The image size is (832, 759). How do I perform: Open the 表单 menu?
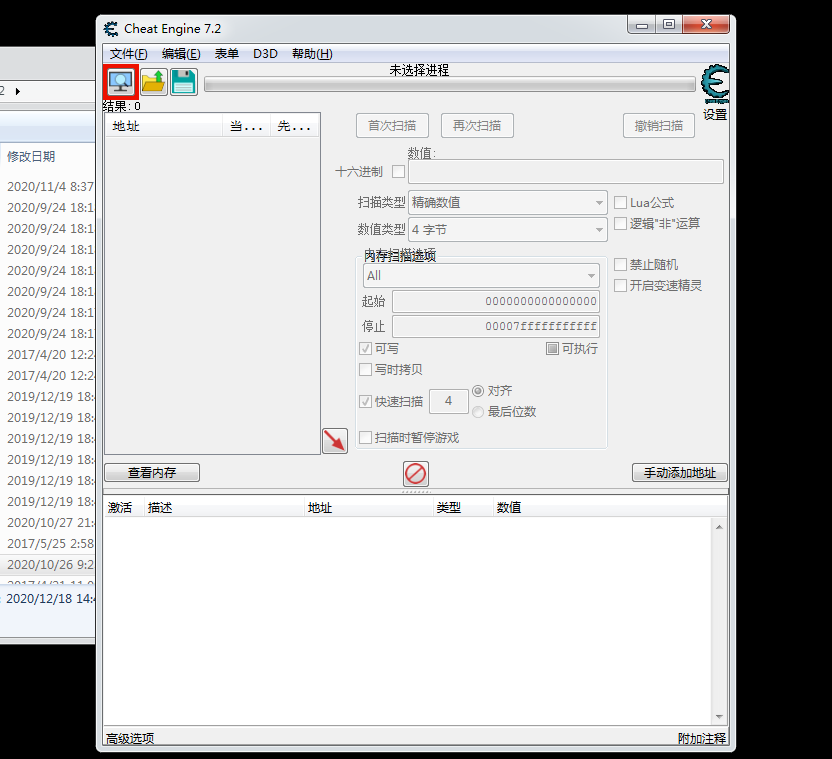pyautogui.click(x=227, y=54)
